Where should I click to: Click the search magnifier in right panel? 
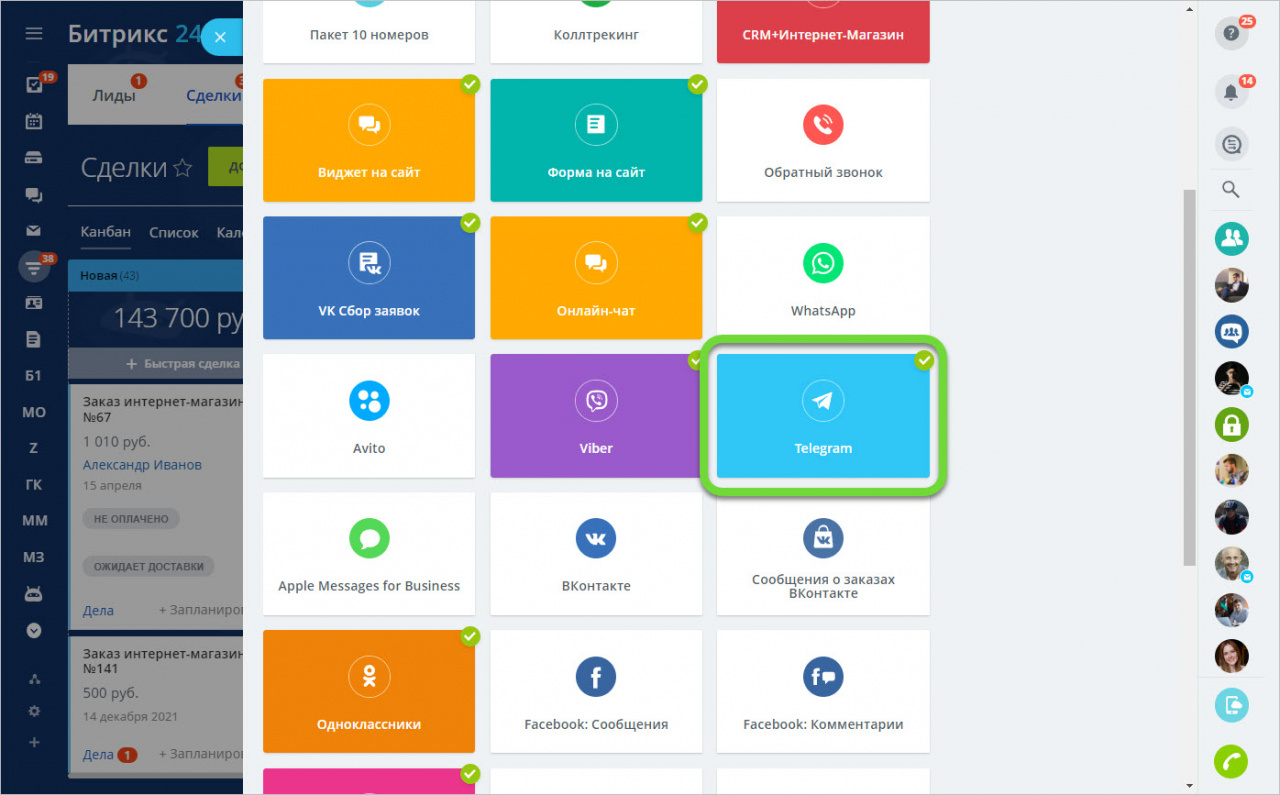1231,189
